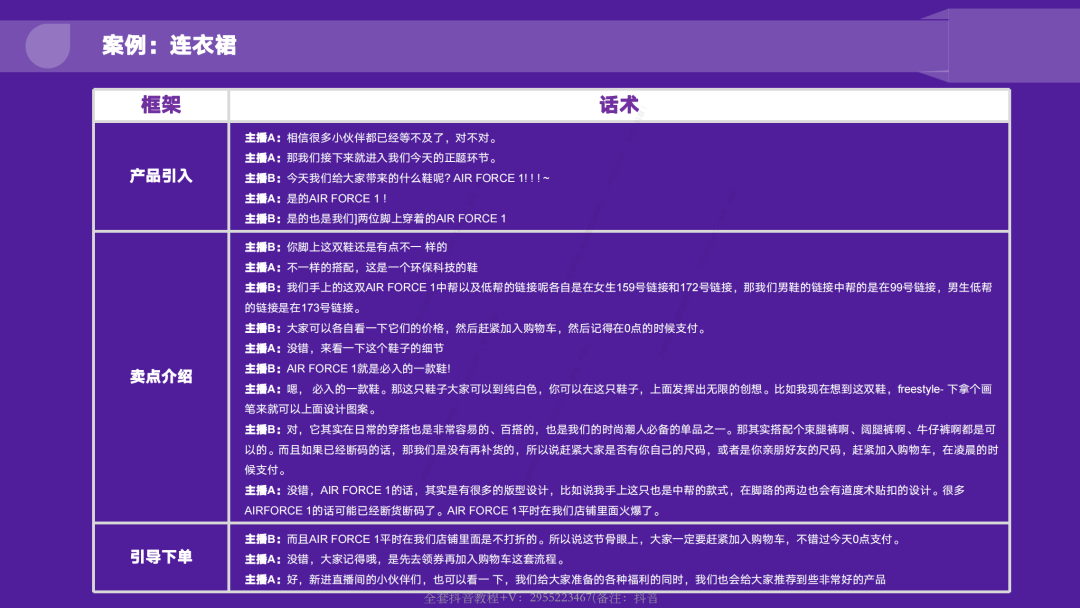Viewport: 1080px width, 608px height.
Task: Select line "是的也是我们两位脚上穿着的AIR FORCE 1"
Action: 375,218
